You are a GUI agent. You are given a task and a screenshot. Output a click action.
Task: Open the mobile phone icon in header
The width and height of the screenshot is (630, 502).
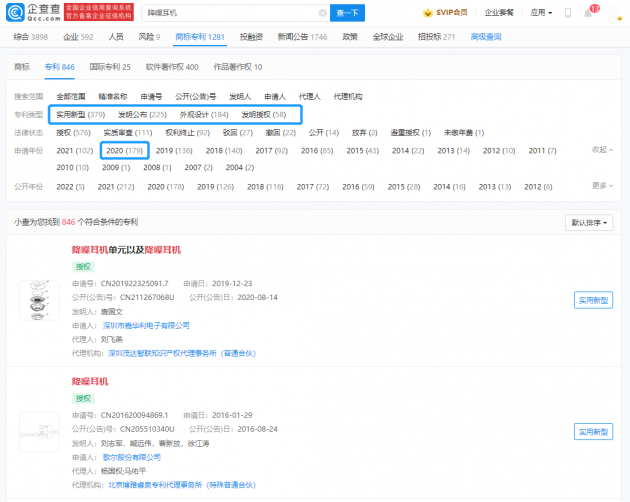(x=568, y=13)
